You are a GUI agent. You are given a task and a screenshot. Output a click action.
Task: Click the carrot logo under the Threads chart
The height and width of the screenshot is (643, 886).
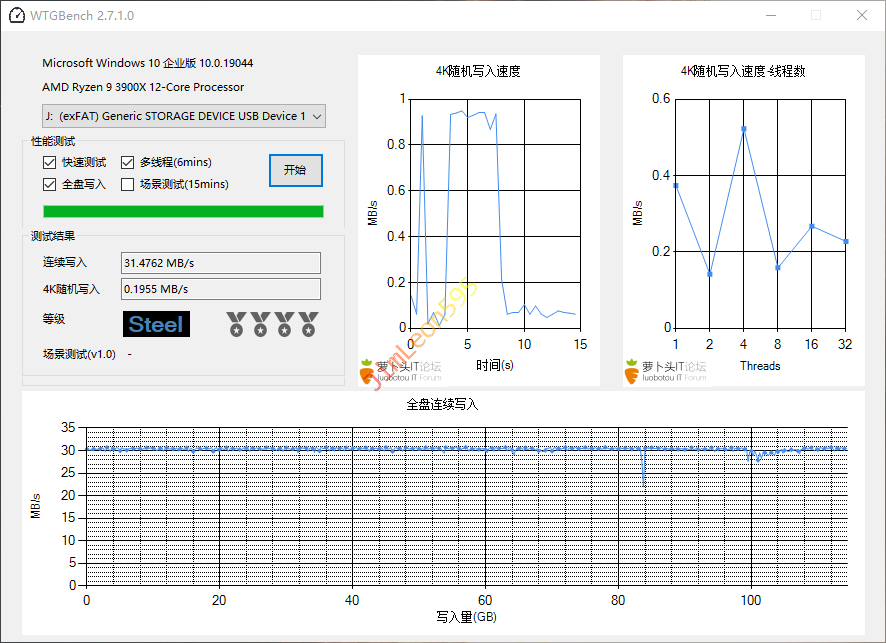click(x=632, y=370)
